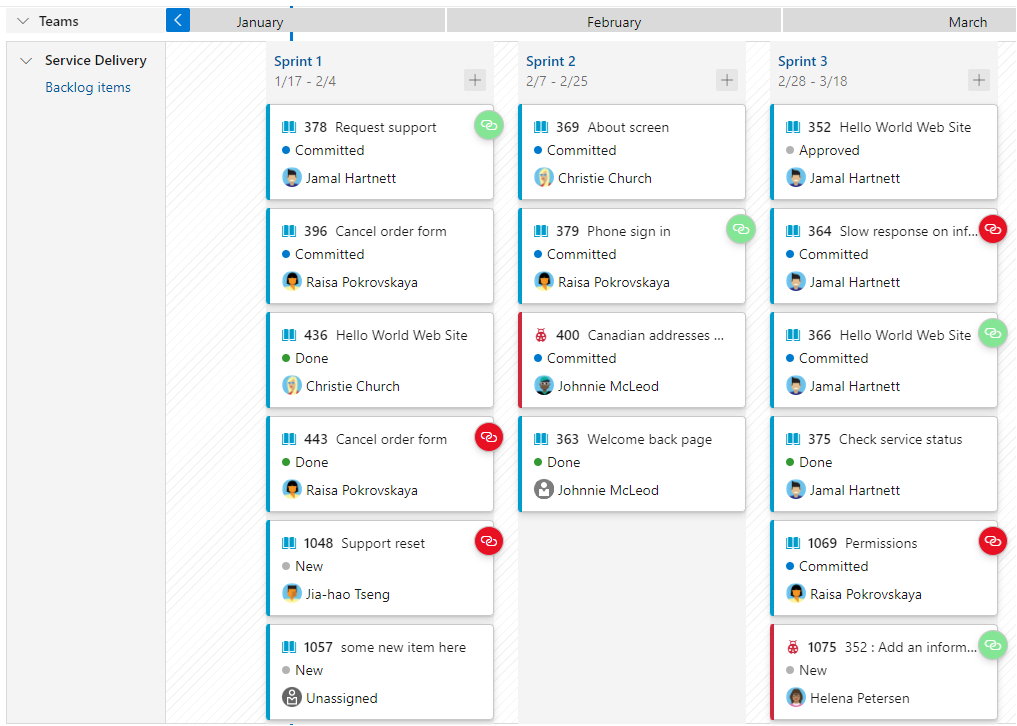Screen dimensions: 1017x726
Task: Select the January timeline header
Action: 260,21
